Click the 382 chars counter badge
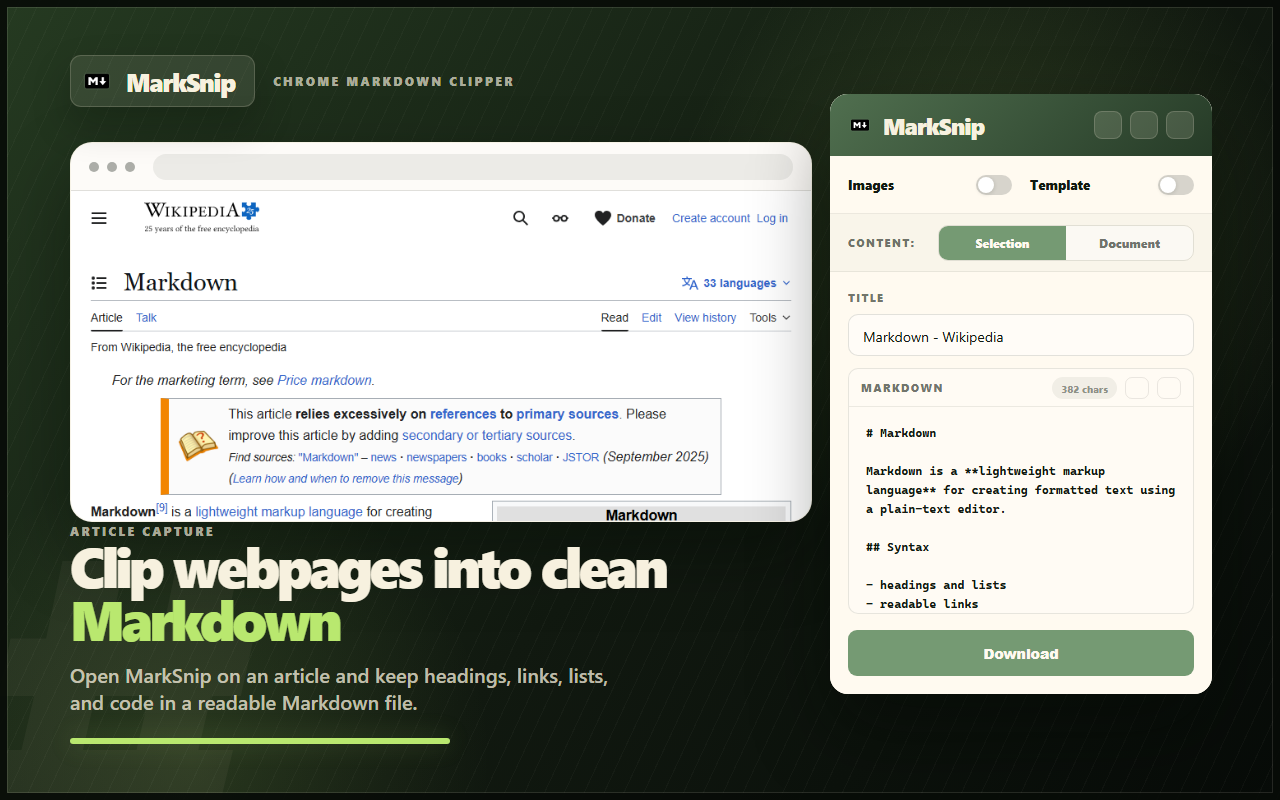The height and width of the screenshot is (800, 1280). [x=1084, y=389]
